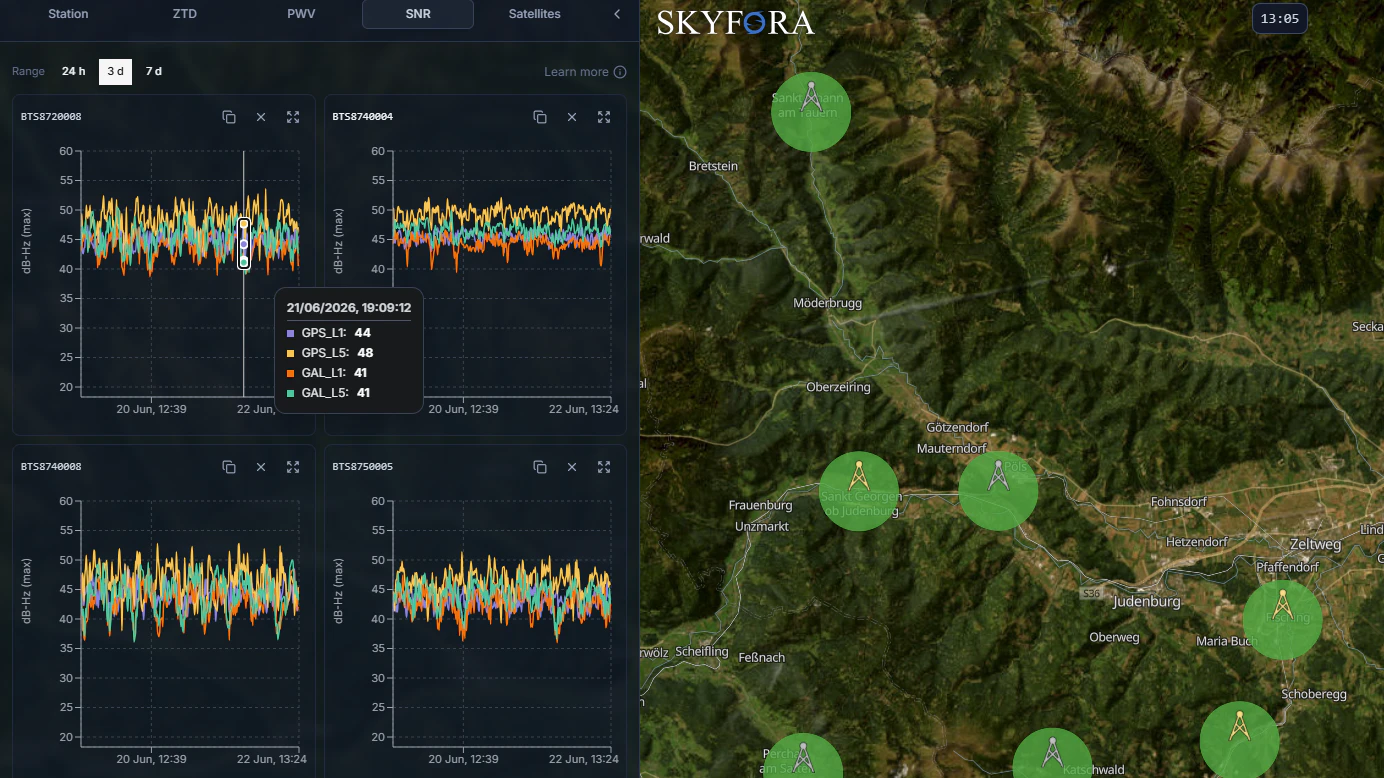Copy the BTS8720008 chart
This screenshot has height=778, width=1384.
click(x=229, y=117)
